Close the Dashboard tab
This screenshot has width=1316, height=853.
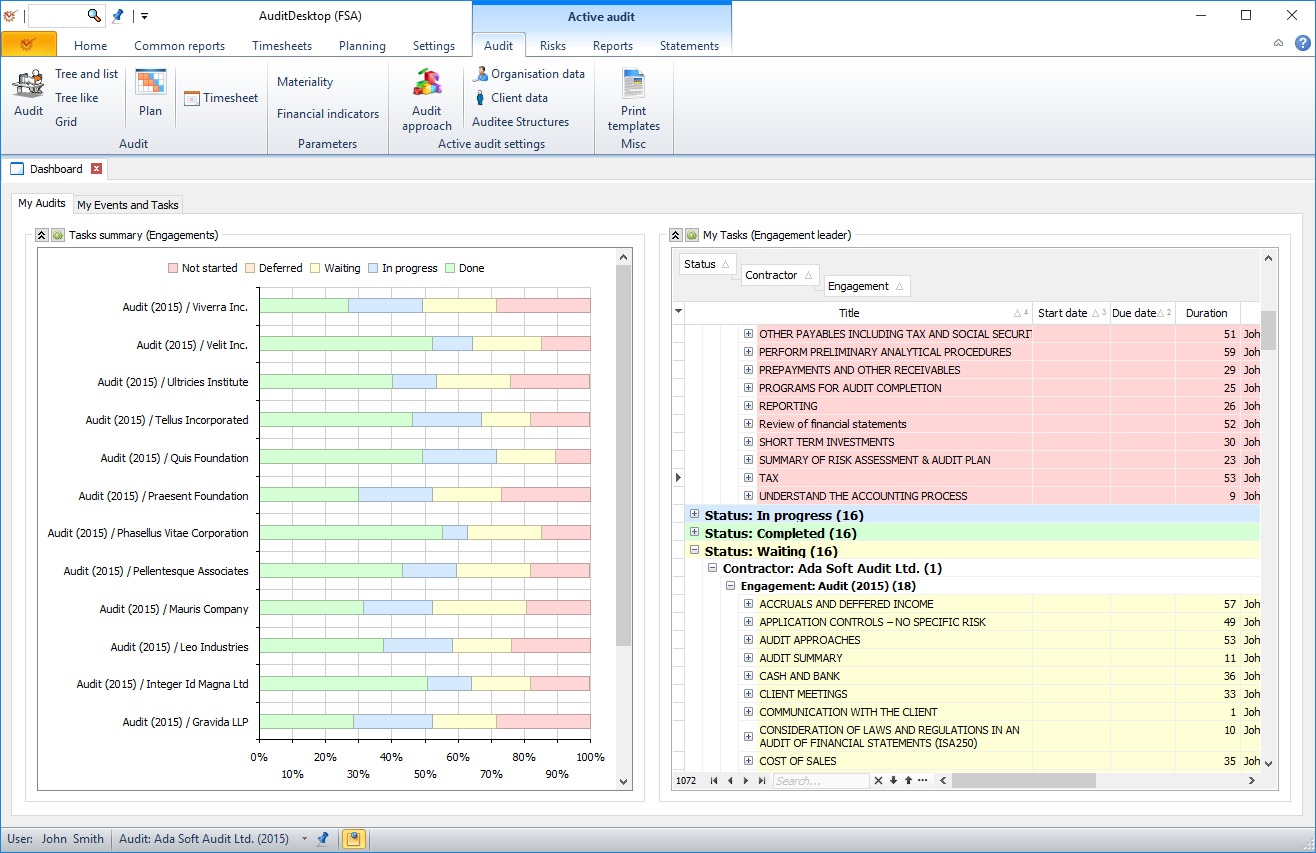click(x=97, y=169)
